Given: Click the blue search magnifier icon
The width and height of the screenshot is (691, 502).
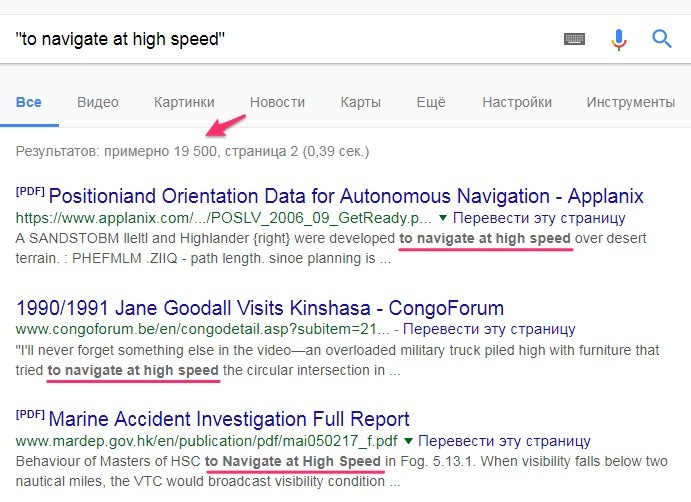Looking at the screenshot, I should point(662,39).
